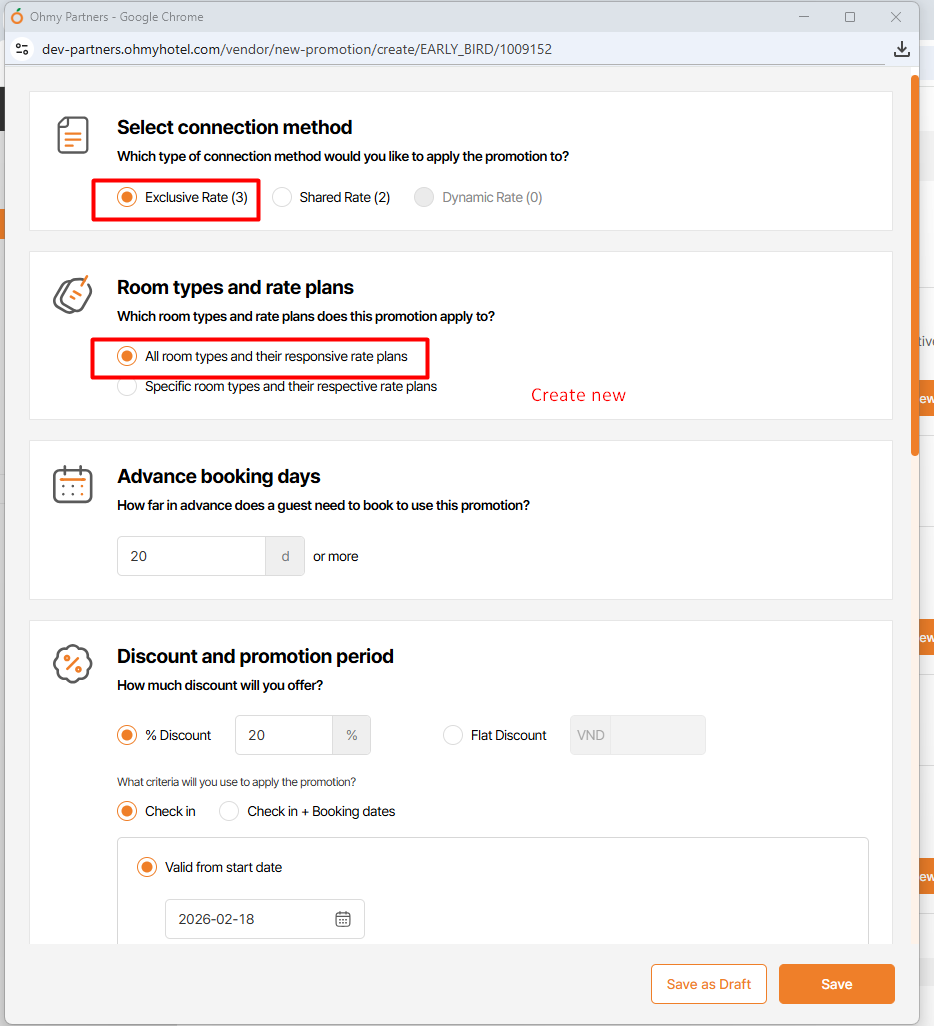The image size is (934, 1026).
Task: Click the calendar icon in the start date field
Action: [x=343, y=919]
